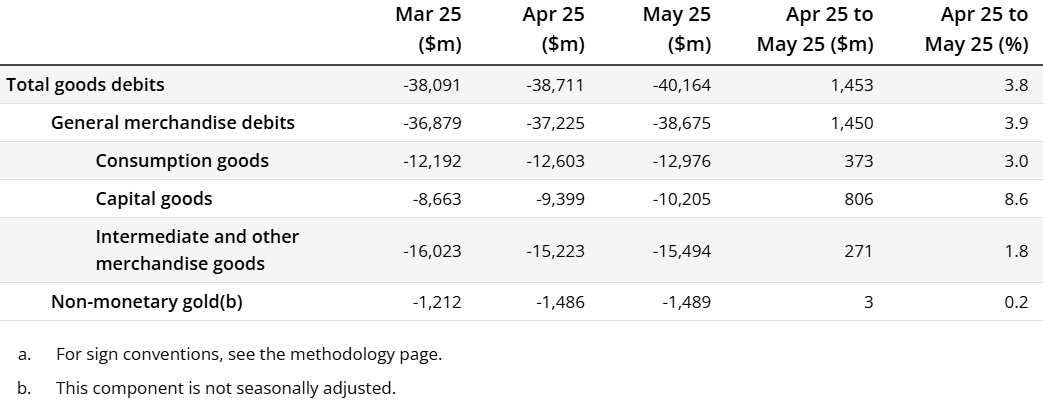Click the -1,212 Non-monetary gold March value

tap(437, 301)
